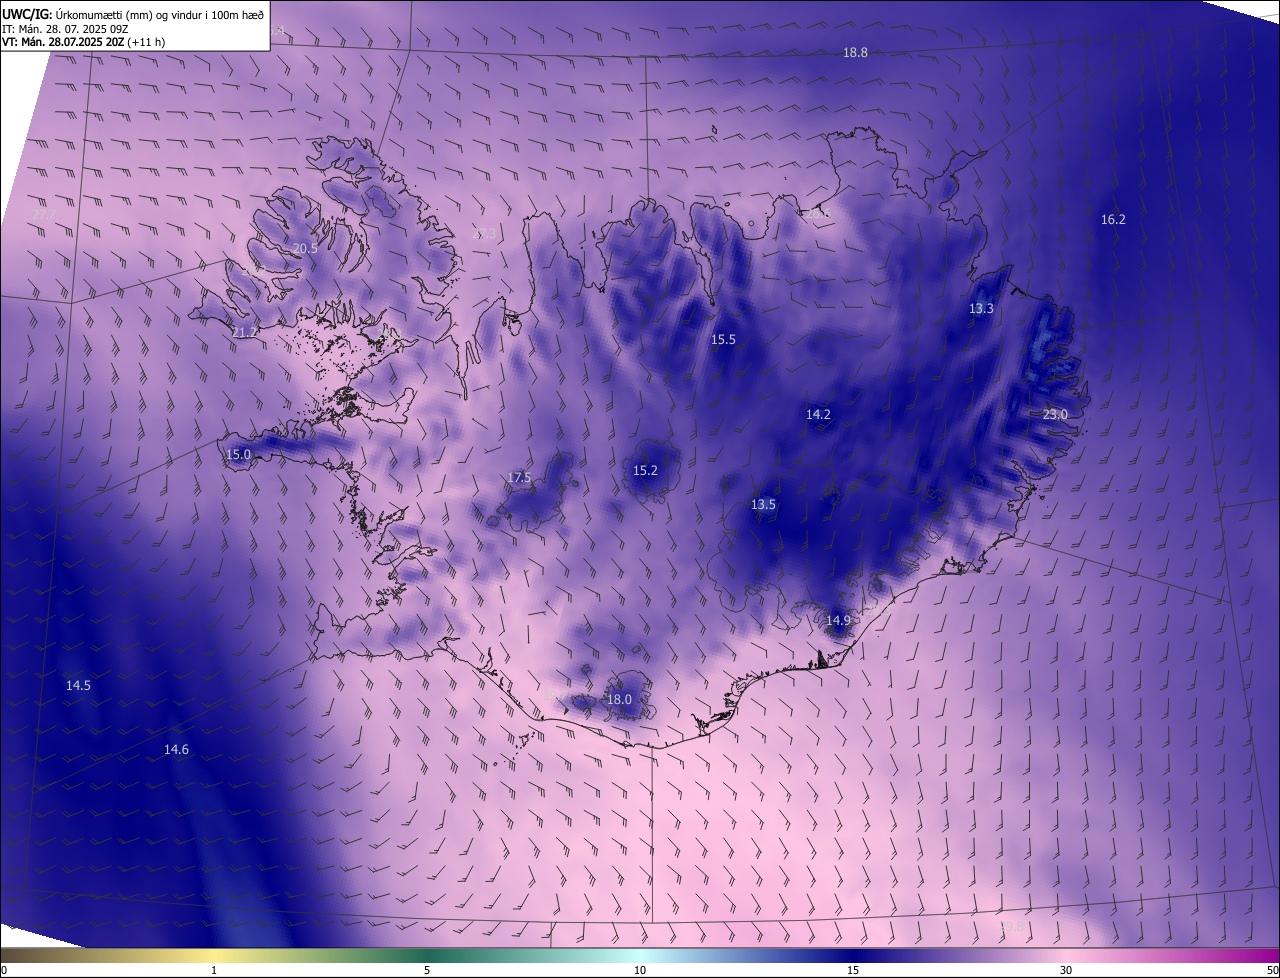Click the 14.2 value label

click(x=818, y=415)
